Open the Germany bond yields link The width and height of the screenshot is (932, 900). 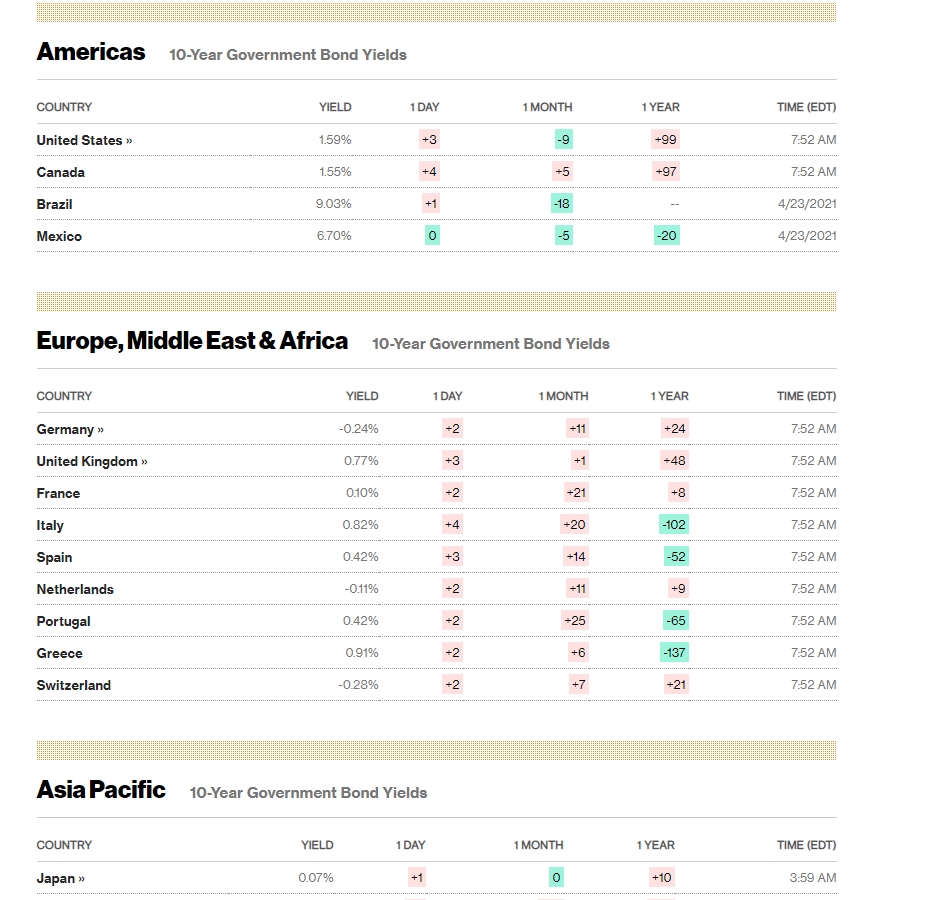[x=70, y=429]
